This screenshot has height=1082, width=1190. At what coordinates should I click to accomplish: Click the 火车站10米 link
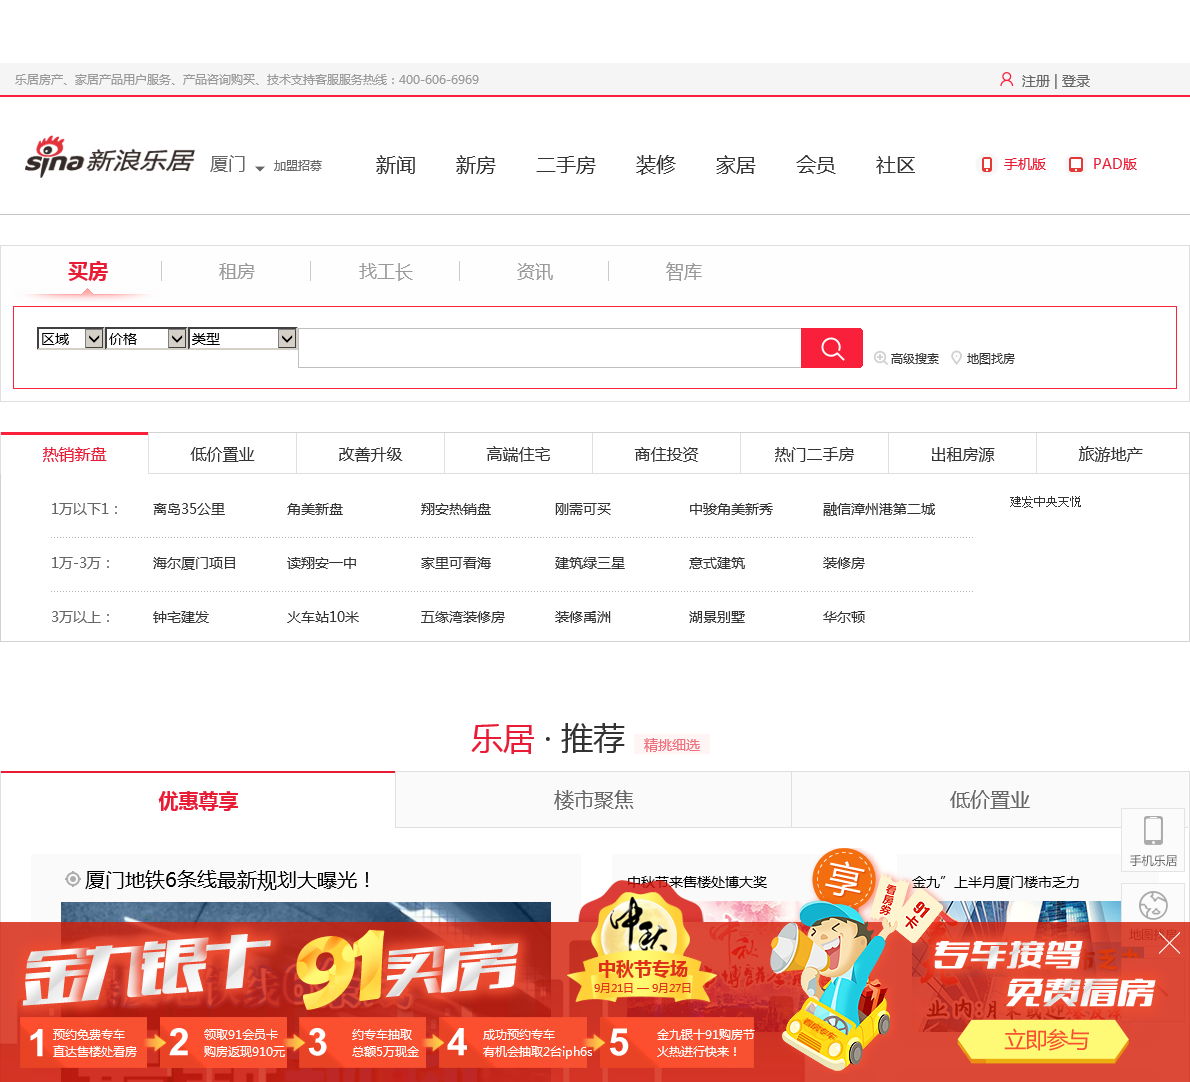pos(323,617)
